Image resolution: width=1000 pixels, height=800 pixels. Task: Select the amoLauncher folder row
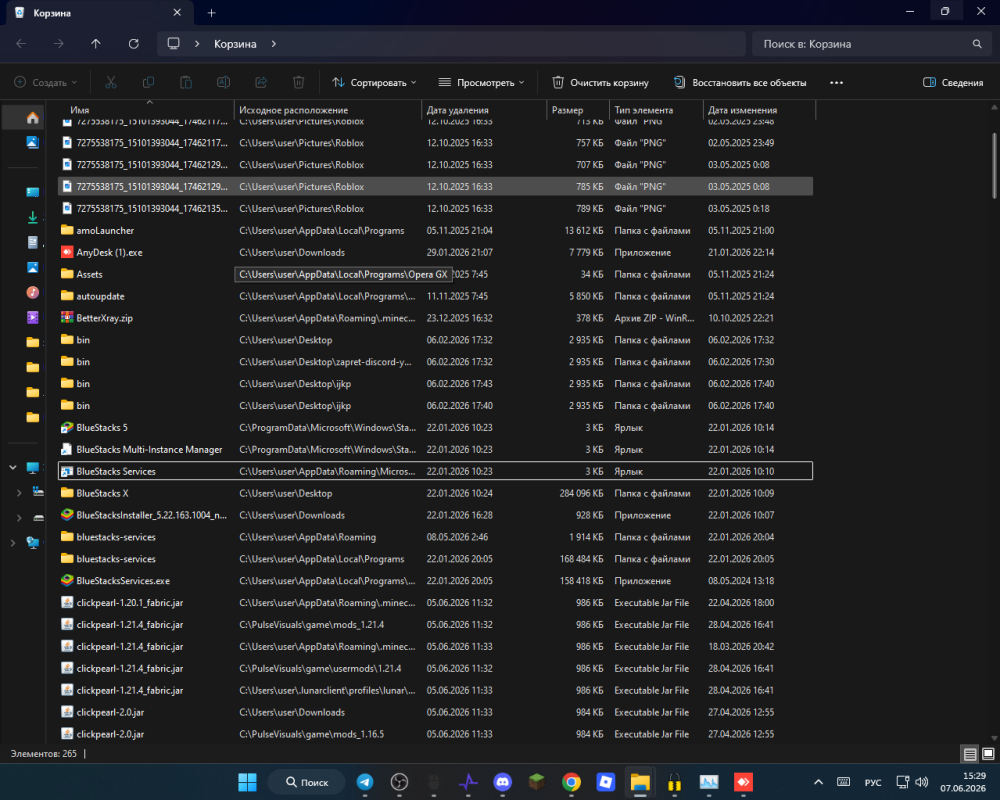pos(436,230)
